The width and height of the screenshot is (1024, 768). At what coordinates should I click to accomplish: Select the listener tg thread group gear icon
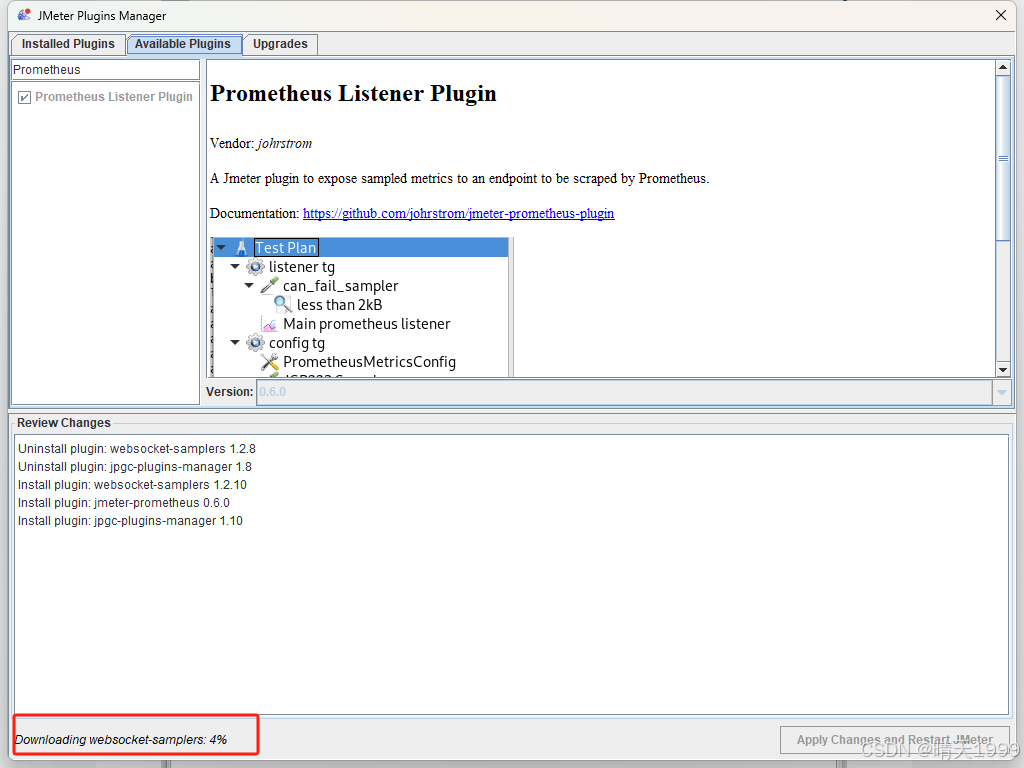(x=255, y=267)
